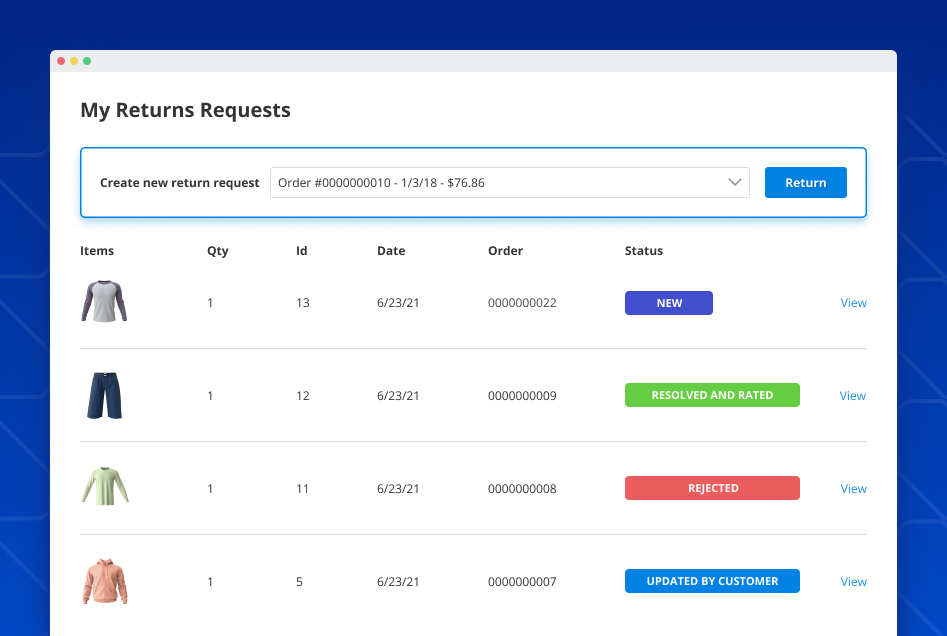
Task: Click the pink hoodie thumbnail
Action: pyautogui.click(x=104, y=581)
